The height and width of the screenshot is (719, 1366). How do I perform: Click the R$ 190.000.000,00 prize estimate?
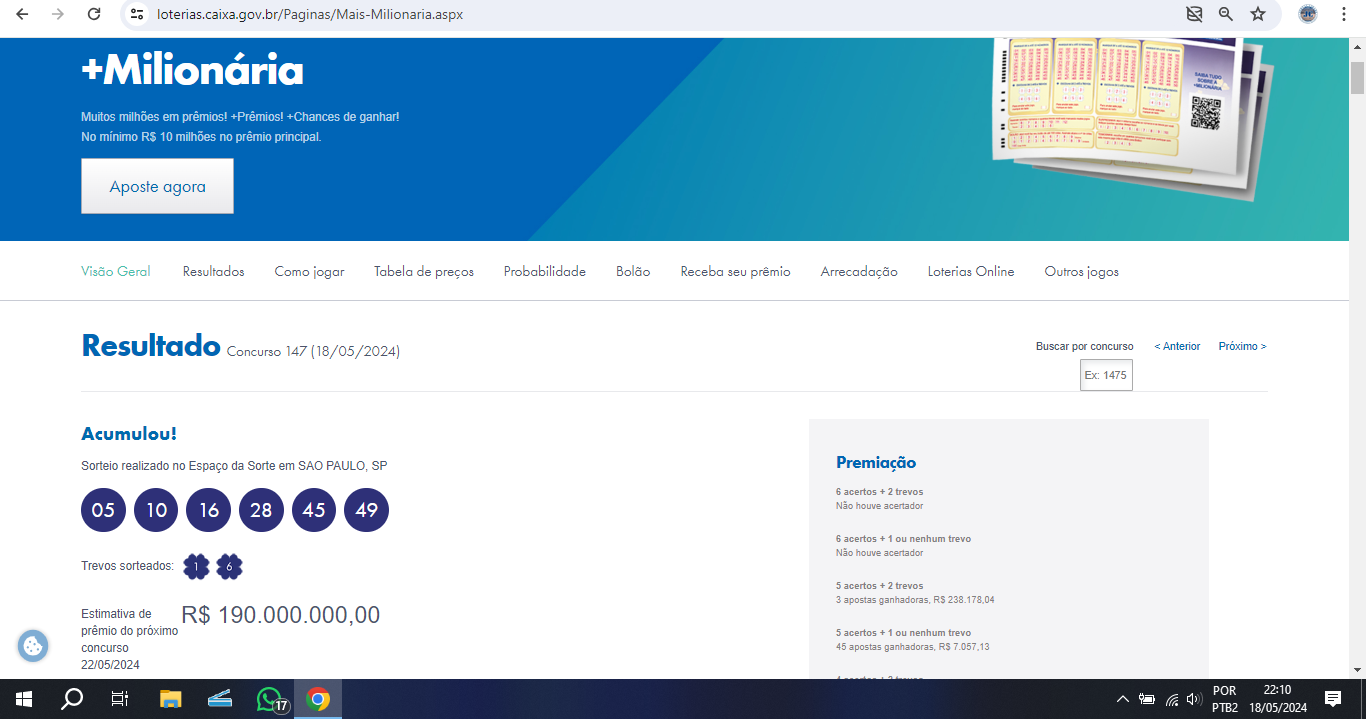coord(281,615)
